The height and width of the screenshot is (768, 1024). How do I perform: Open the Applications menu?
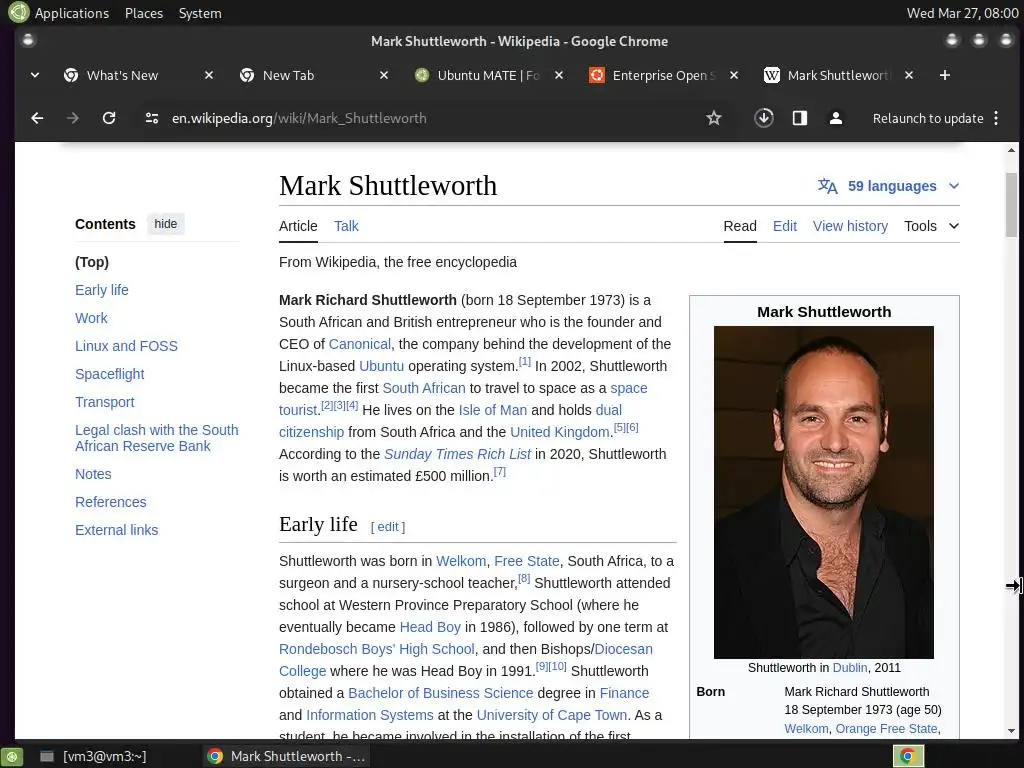pos(72,13)
